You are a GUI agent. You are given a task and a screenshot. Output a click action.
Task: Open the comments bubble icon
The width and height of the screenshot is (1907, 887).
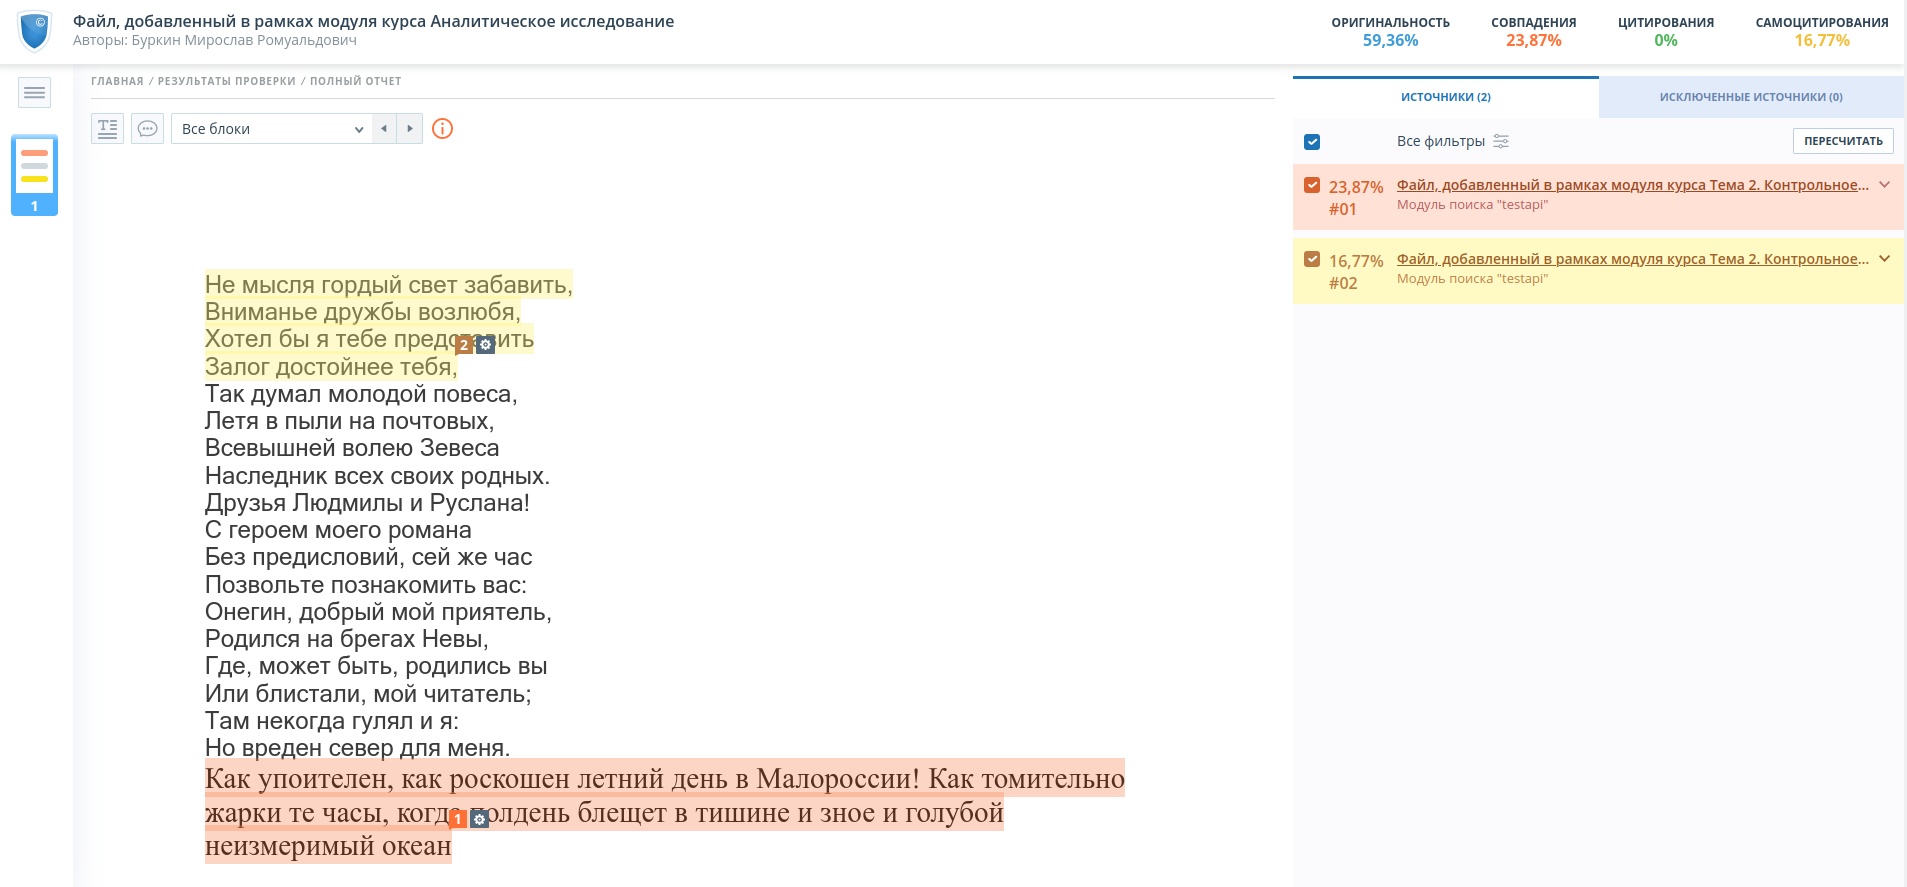point(147,128)
